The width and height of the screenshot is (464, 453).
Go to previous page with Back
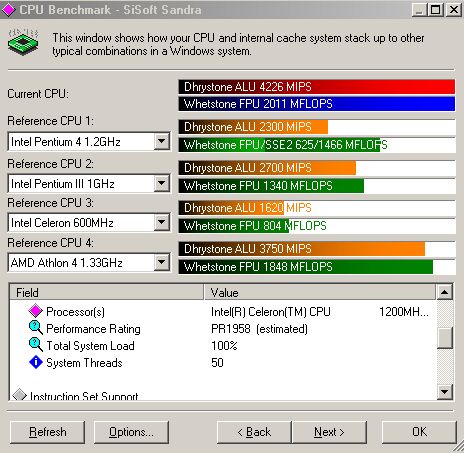pyautogui.click(x=254, y=432)
